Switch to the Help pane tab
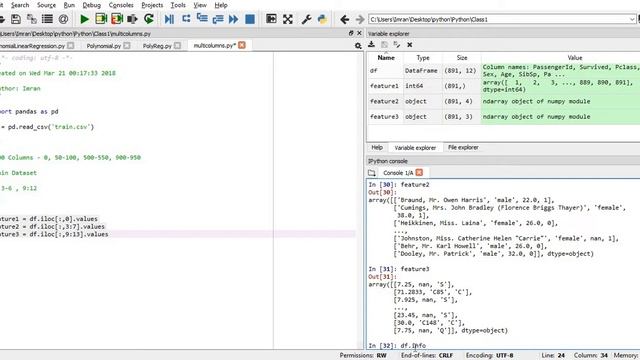 (377, 147)
